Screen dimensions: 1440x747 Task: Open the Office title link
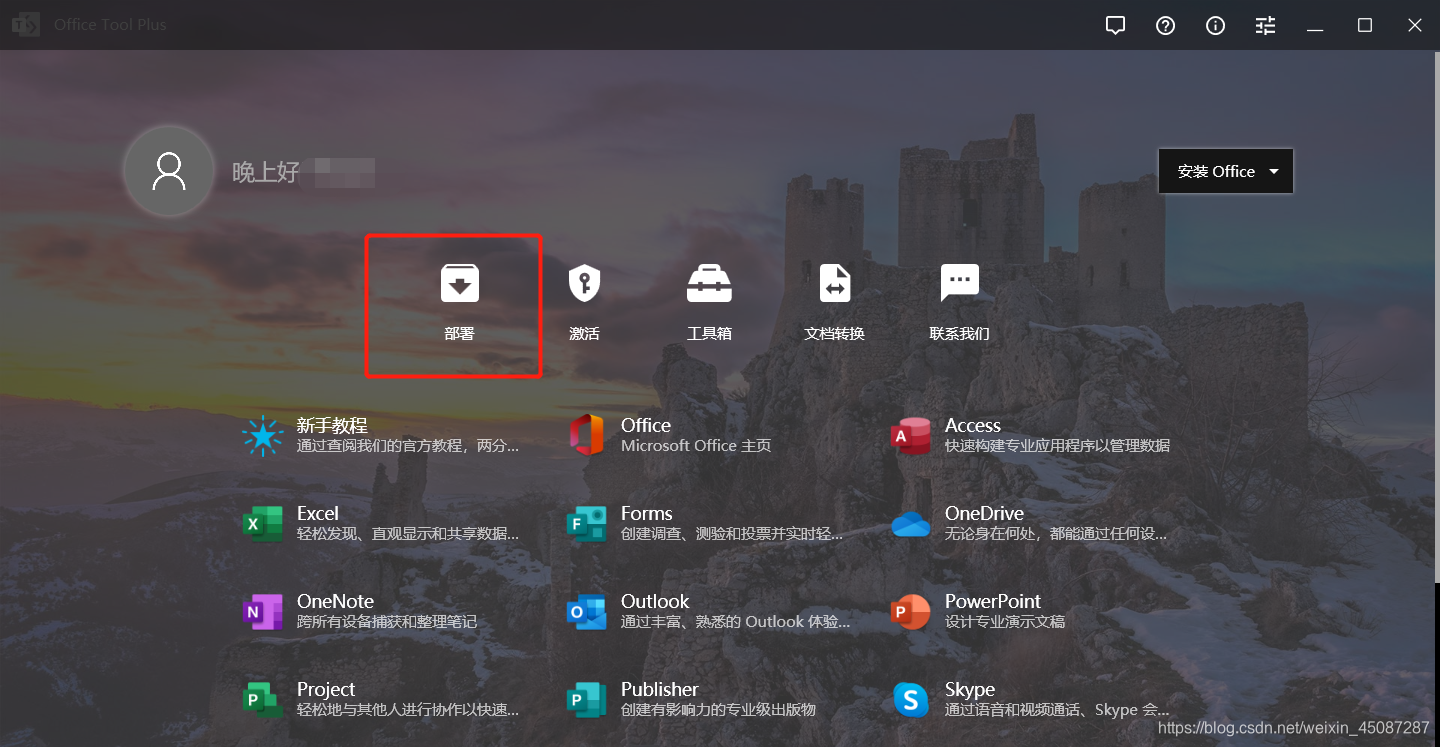pyautogui.click(x=646, y=425)
